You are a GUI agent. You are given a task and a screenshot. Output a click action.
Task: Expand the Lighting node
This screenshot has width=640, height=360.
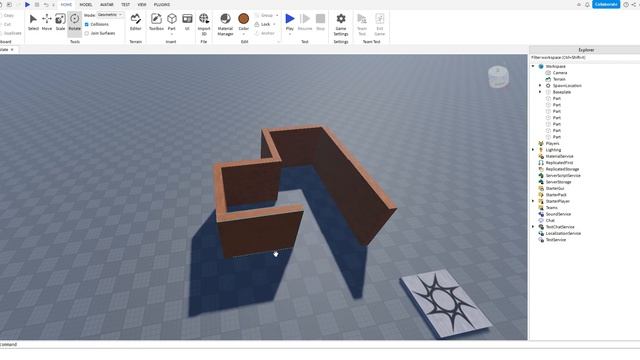tap(533, 150)
